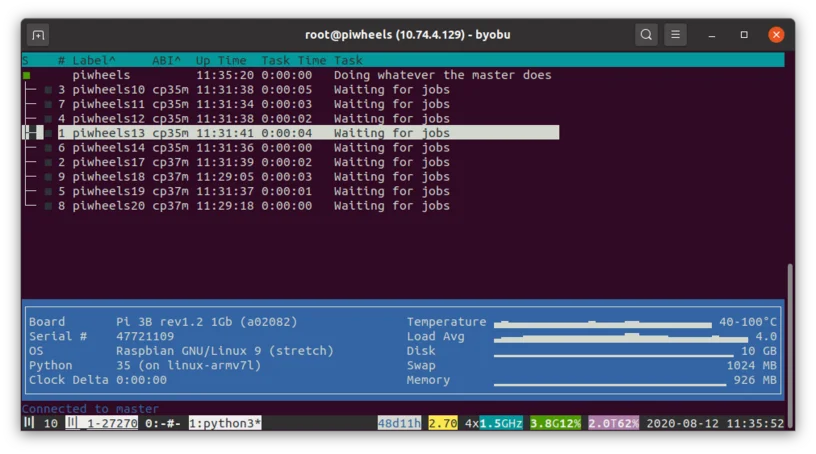Click the 40-100°C temperature range
Viewport: 816px width, 454px height.
[x=748, y=322]
